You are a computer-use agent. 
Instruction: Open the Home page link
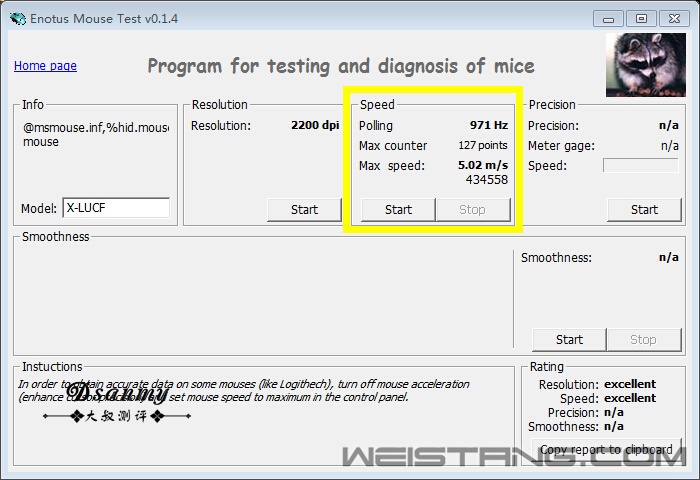point(45,66)
